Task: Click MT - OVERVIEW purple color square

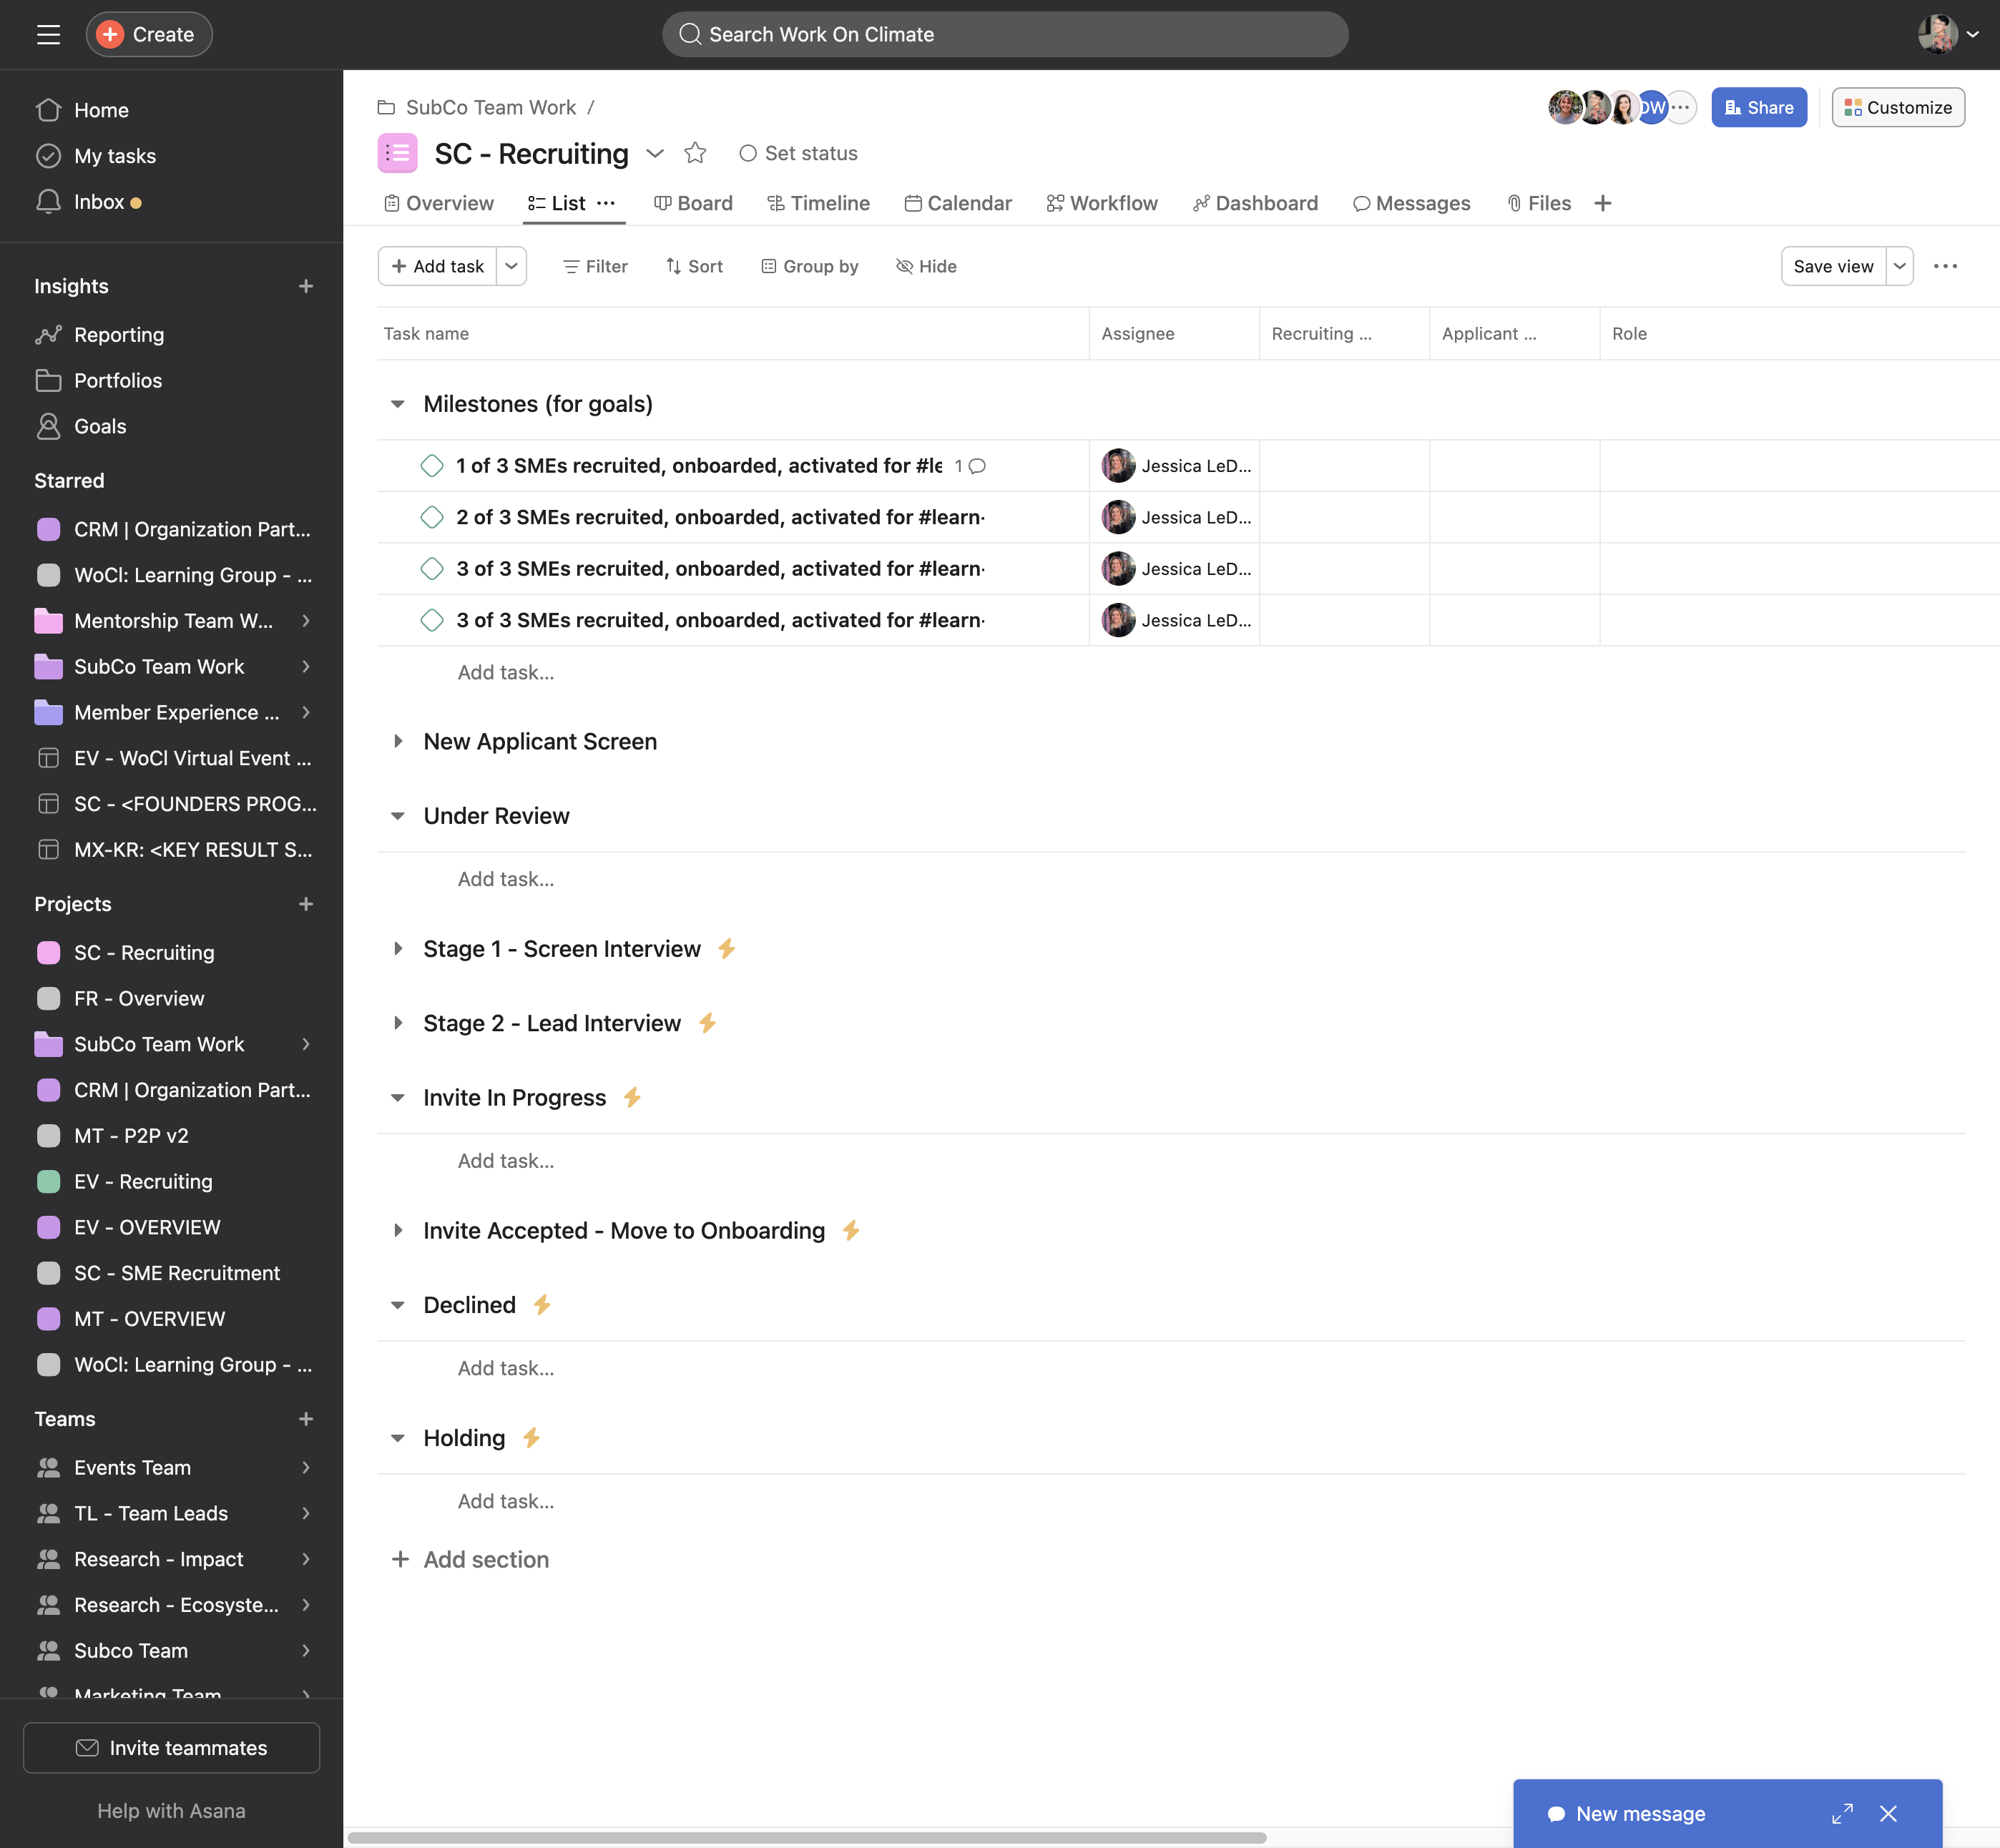Action: 48,1319
